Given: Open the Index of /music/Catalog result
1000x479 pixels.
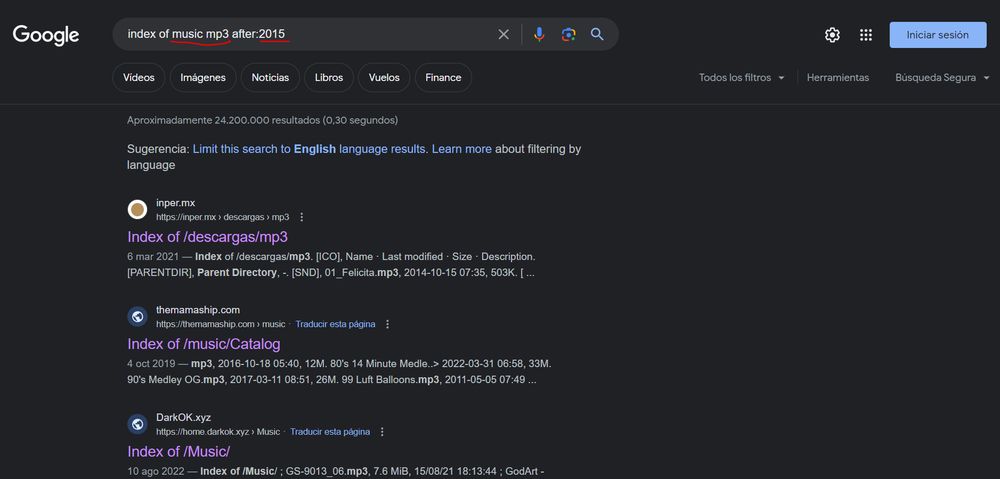Looking at the screenshot, I should [204, 344].
